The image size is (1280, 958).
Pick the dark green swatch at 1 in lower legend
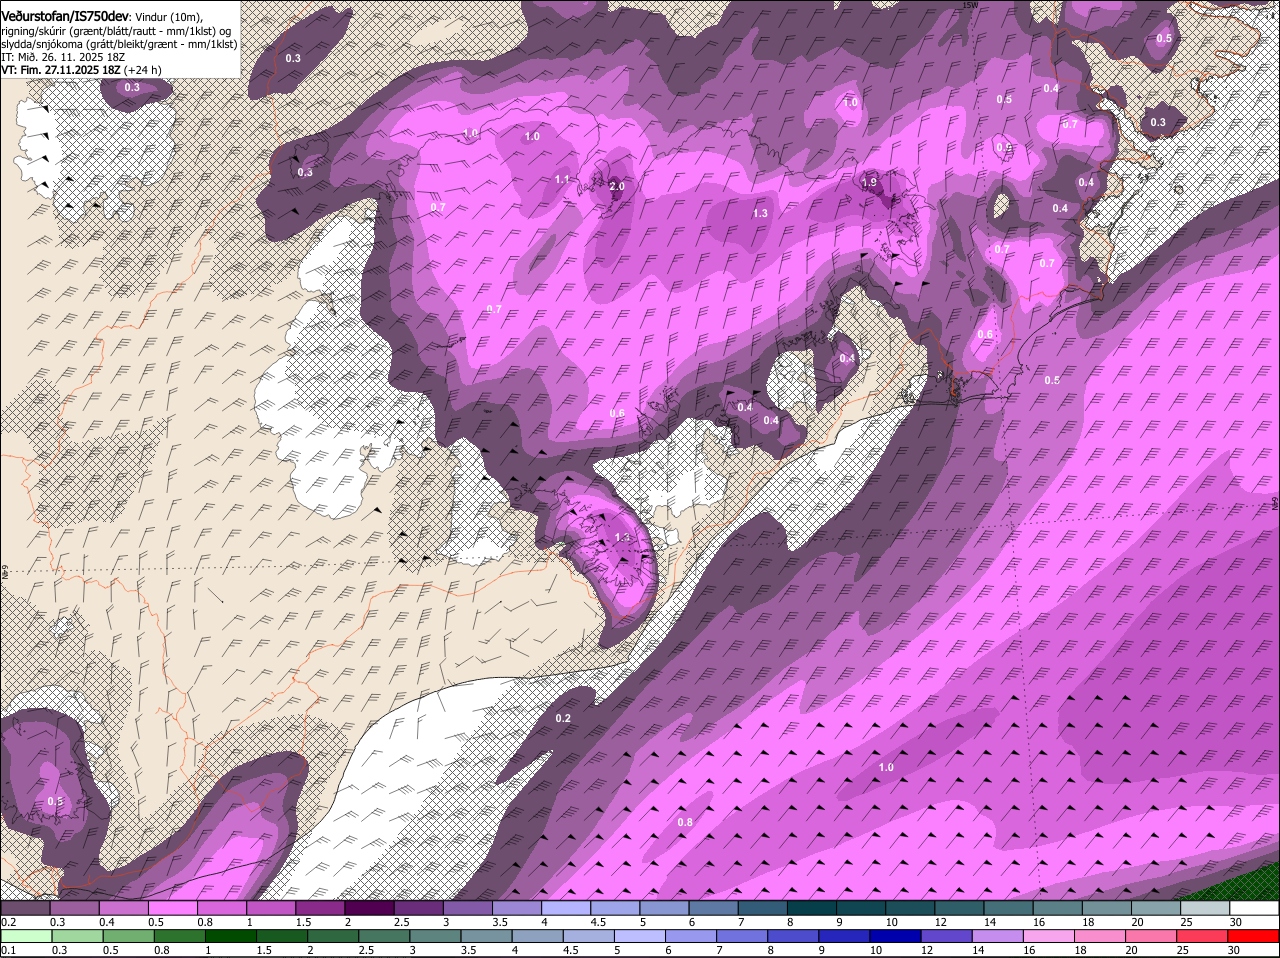(232, 936)
